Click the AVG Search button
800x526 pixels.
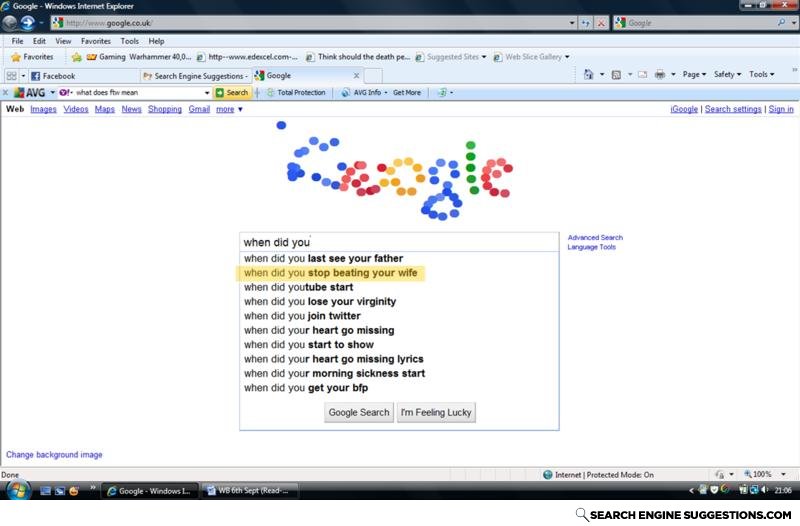click(x=232, y=93)
